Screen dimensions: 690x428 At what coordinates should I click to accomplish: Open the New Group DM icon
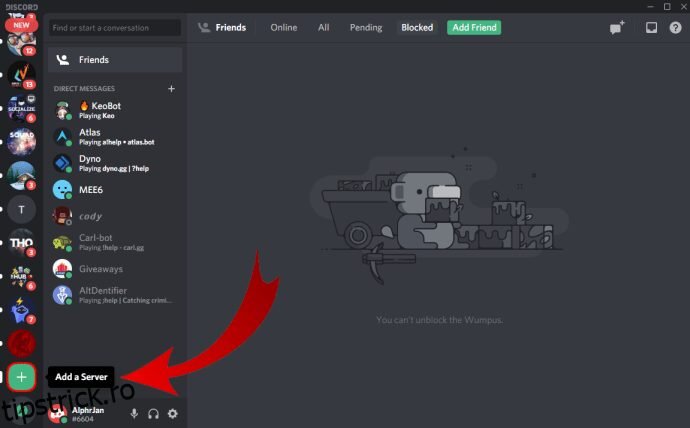point(617,28)
